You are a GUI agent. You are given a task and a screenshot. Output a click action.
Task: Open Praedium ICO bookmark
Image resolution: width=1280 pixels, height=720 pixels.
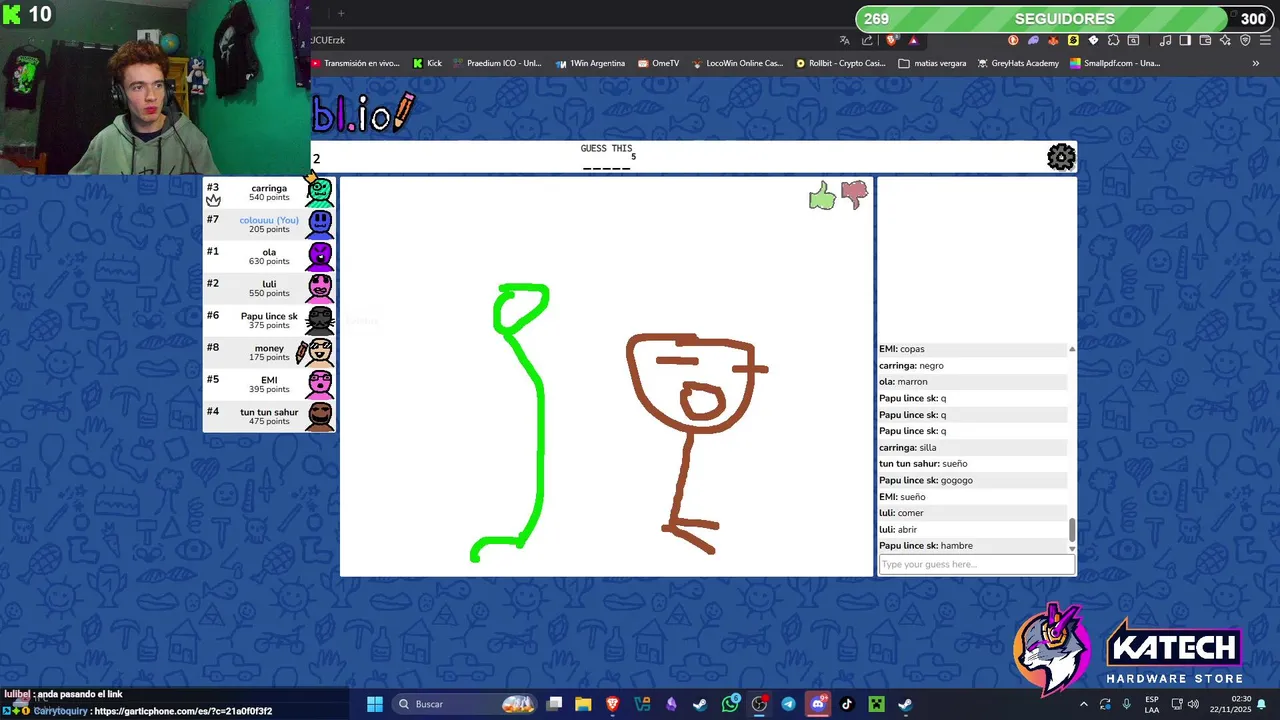tap(497, 63)
